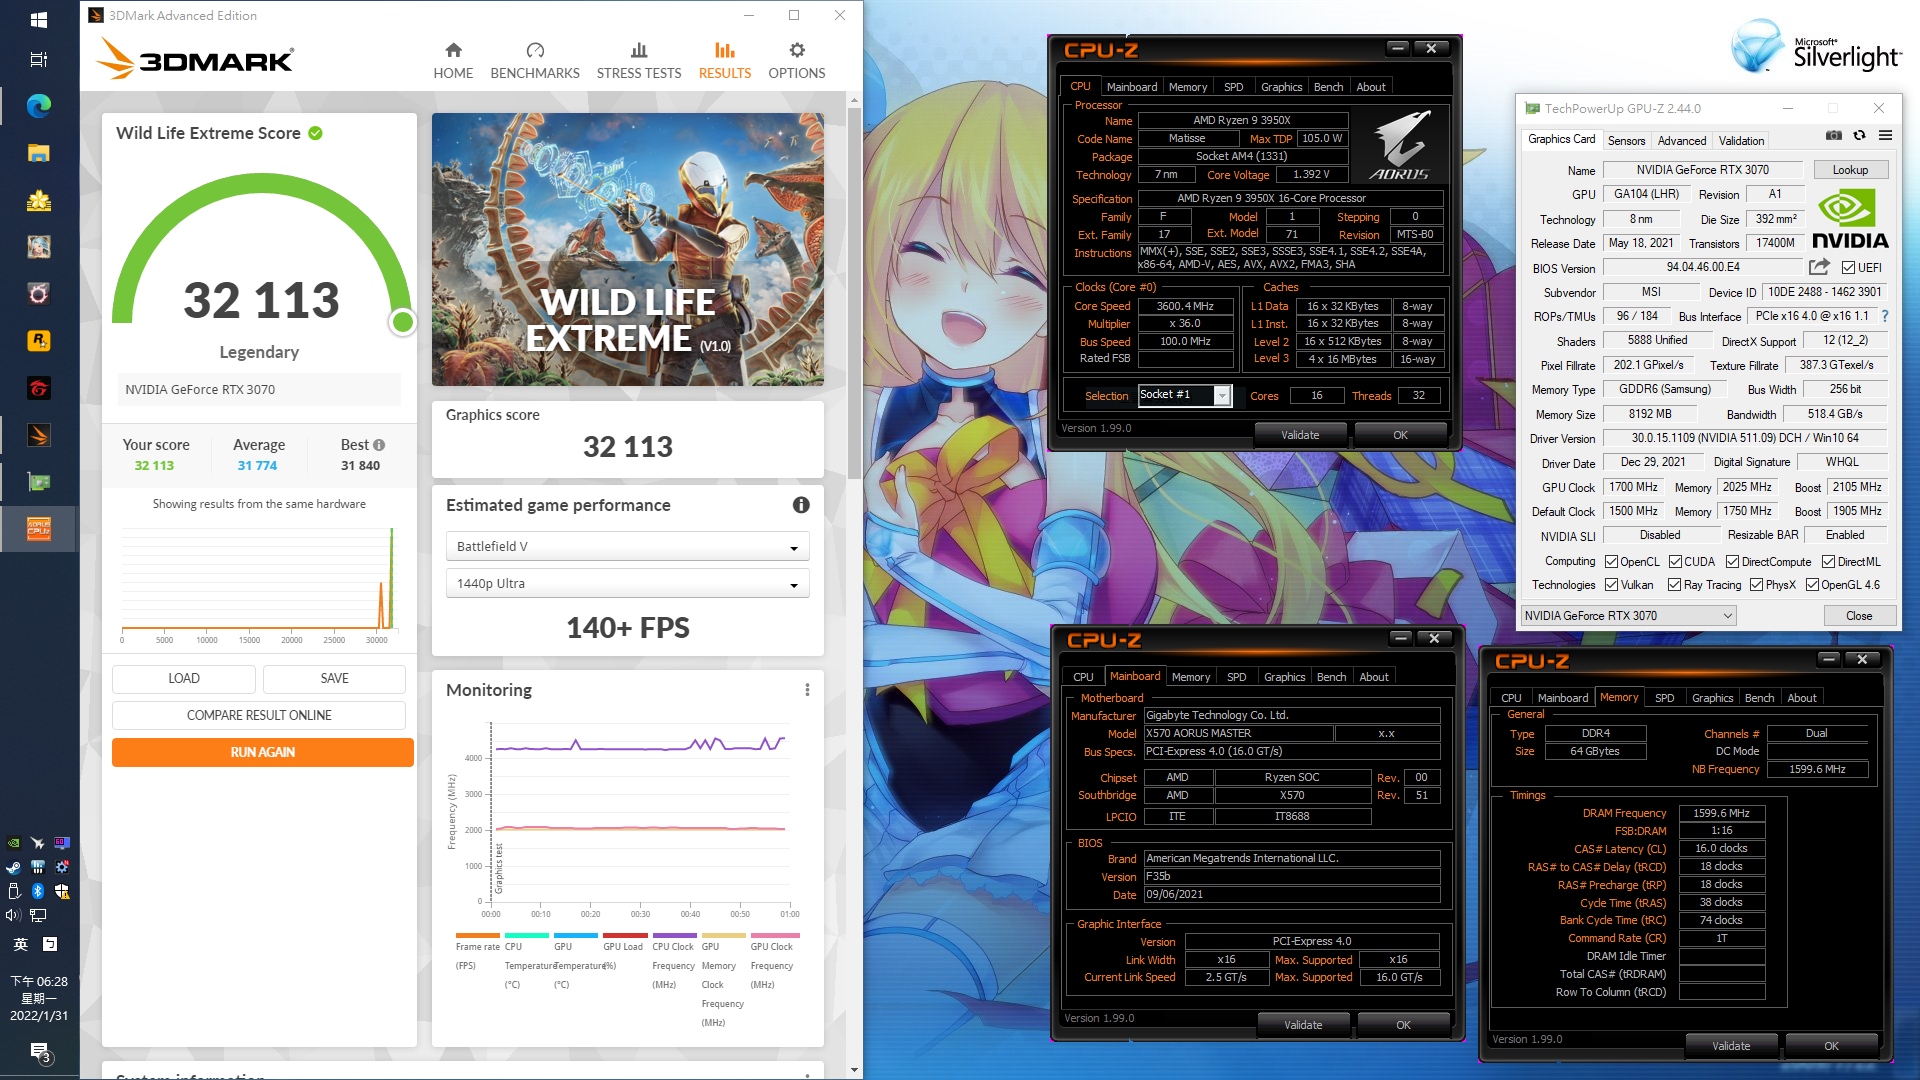The height and width of the screenshot is (1080, 1920).
Task: Open Windows Start menu
Action: coord(38,19)
